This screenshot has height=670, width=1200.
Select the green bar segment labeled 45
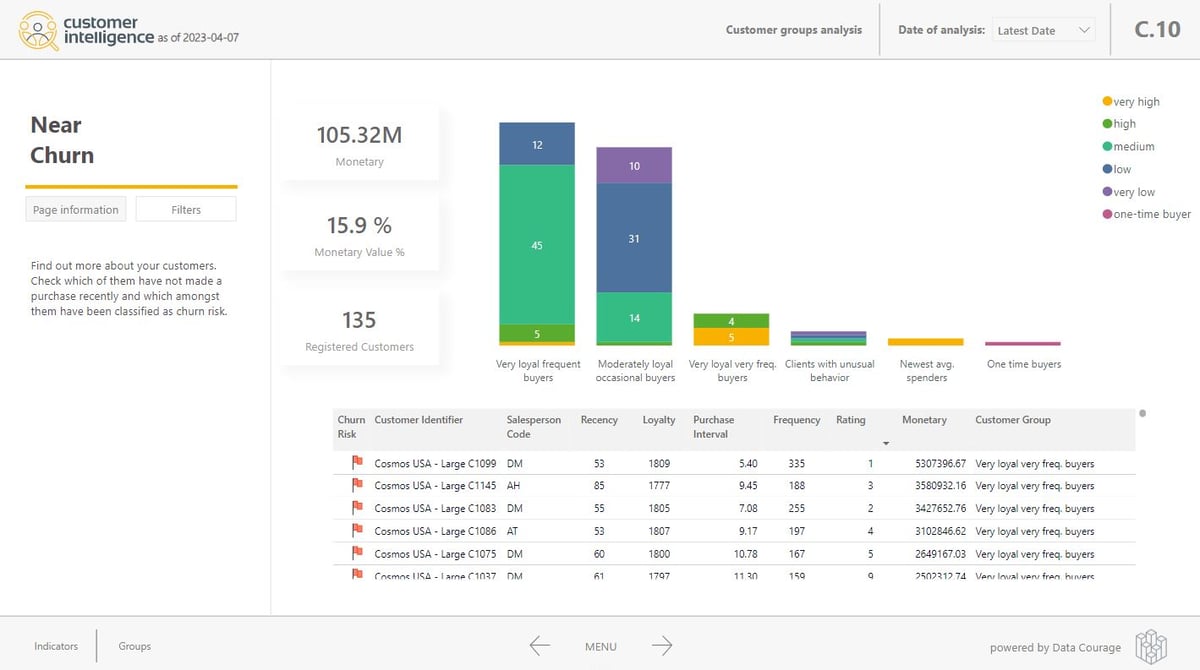coord(537,245)
